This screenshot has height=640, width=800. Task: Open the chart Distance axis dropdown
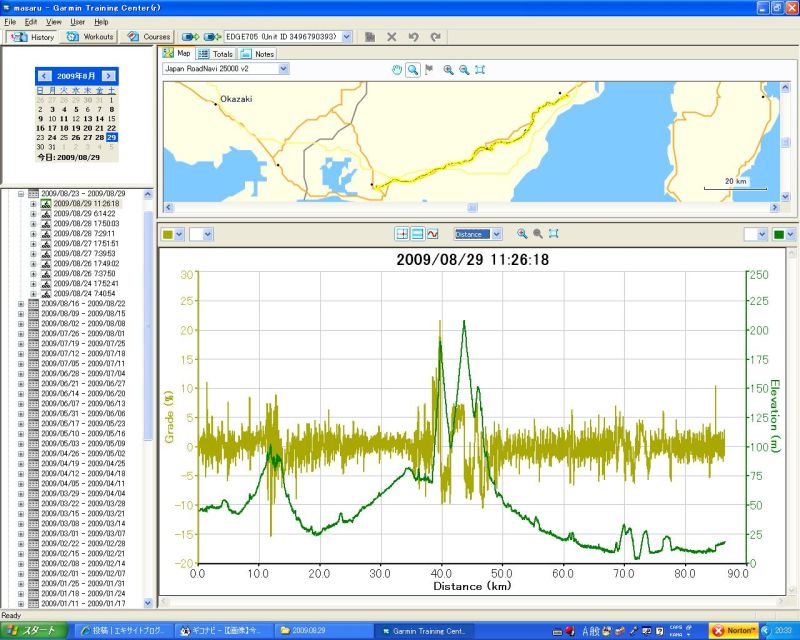point(496,234)
